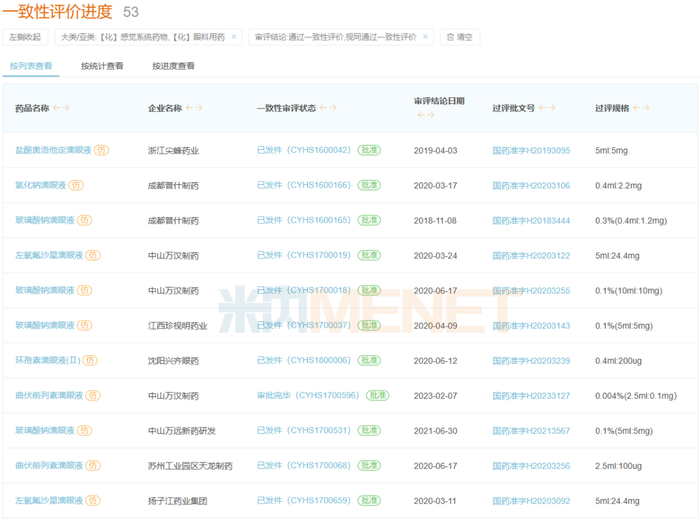Viewport: 700px width, 519px height.
Task: Click 批准 badge in 审批完毕 CYHS1700596 row
Action: click(x=377, y=395)
